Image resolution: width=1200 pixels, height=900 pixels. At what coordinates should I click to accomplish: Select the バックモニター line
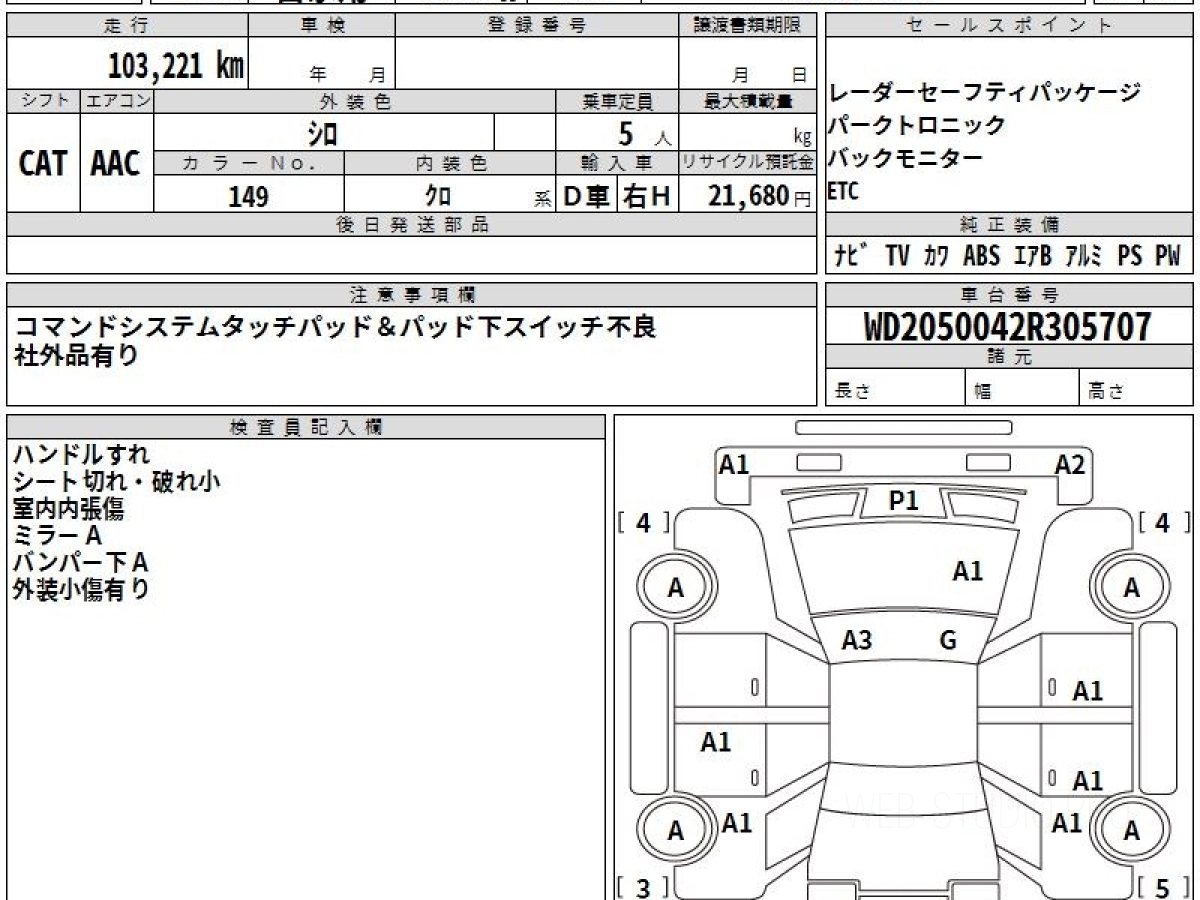906,158
